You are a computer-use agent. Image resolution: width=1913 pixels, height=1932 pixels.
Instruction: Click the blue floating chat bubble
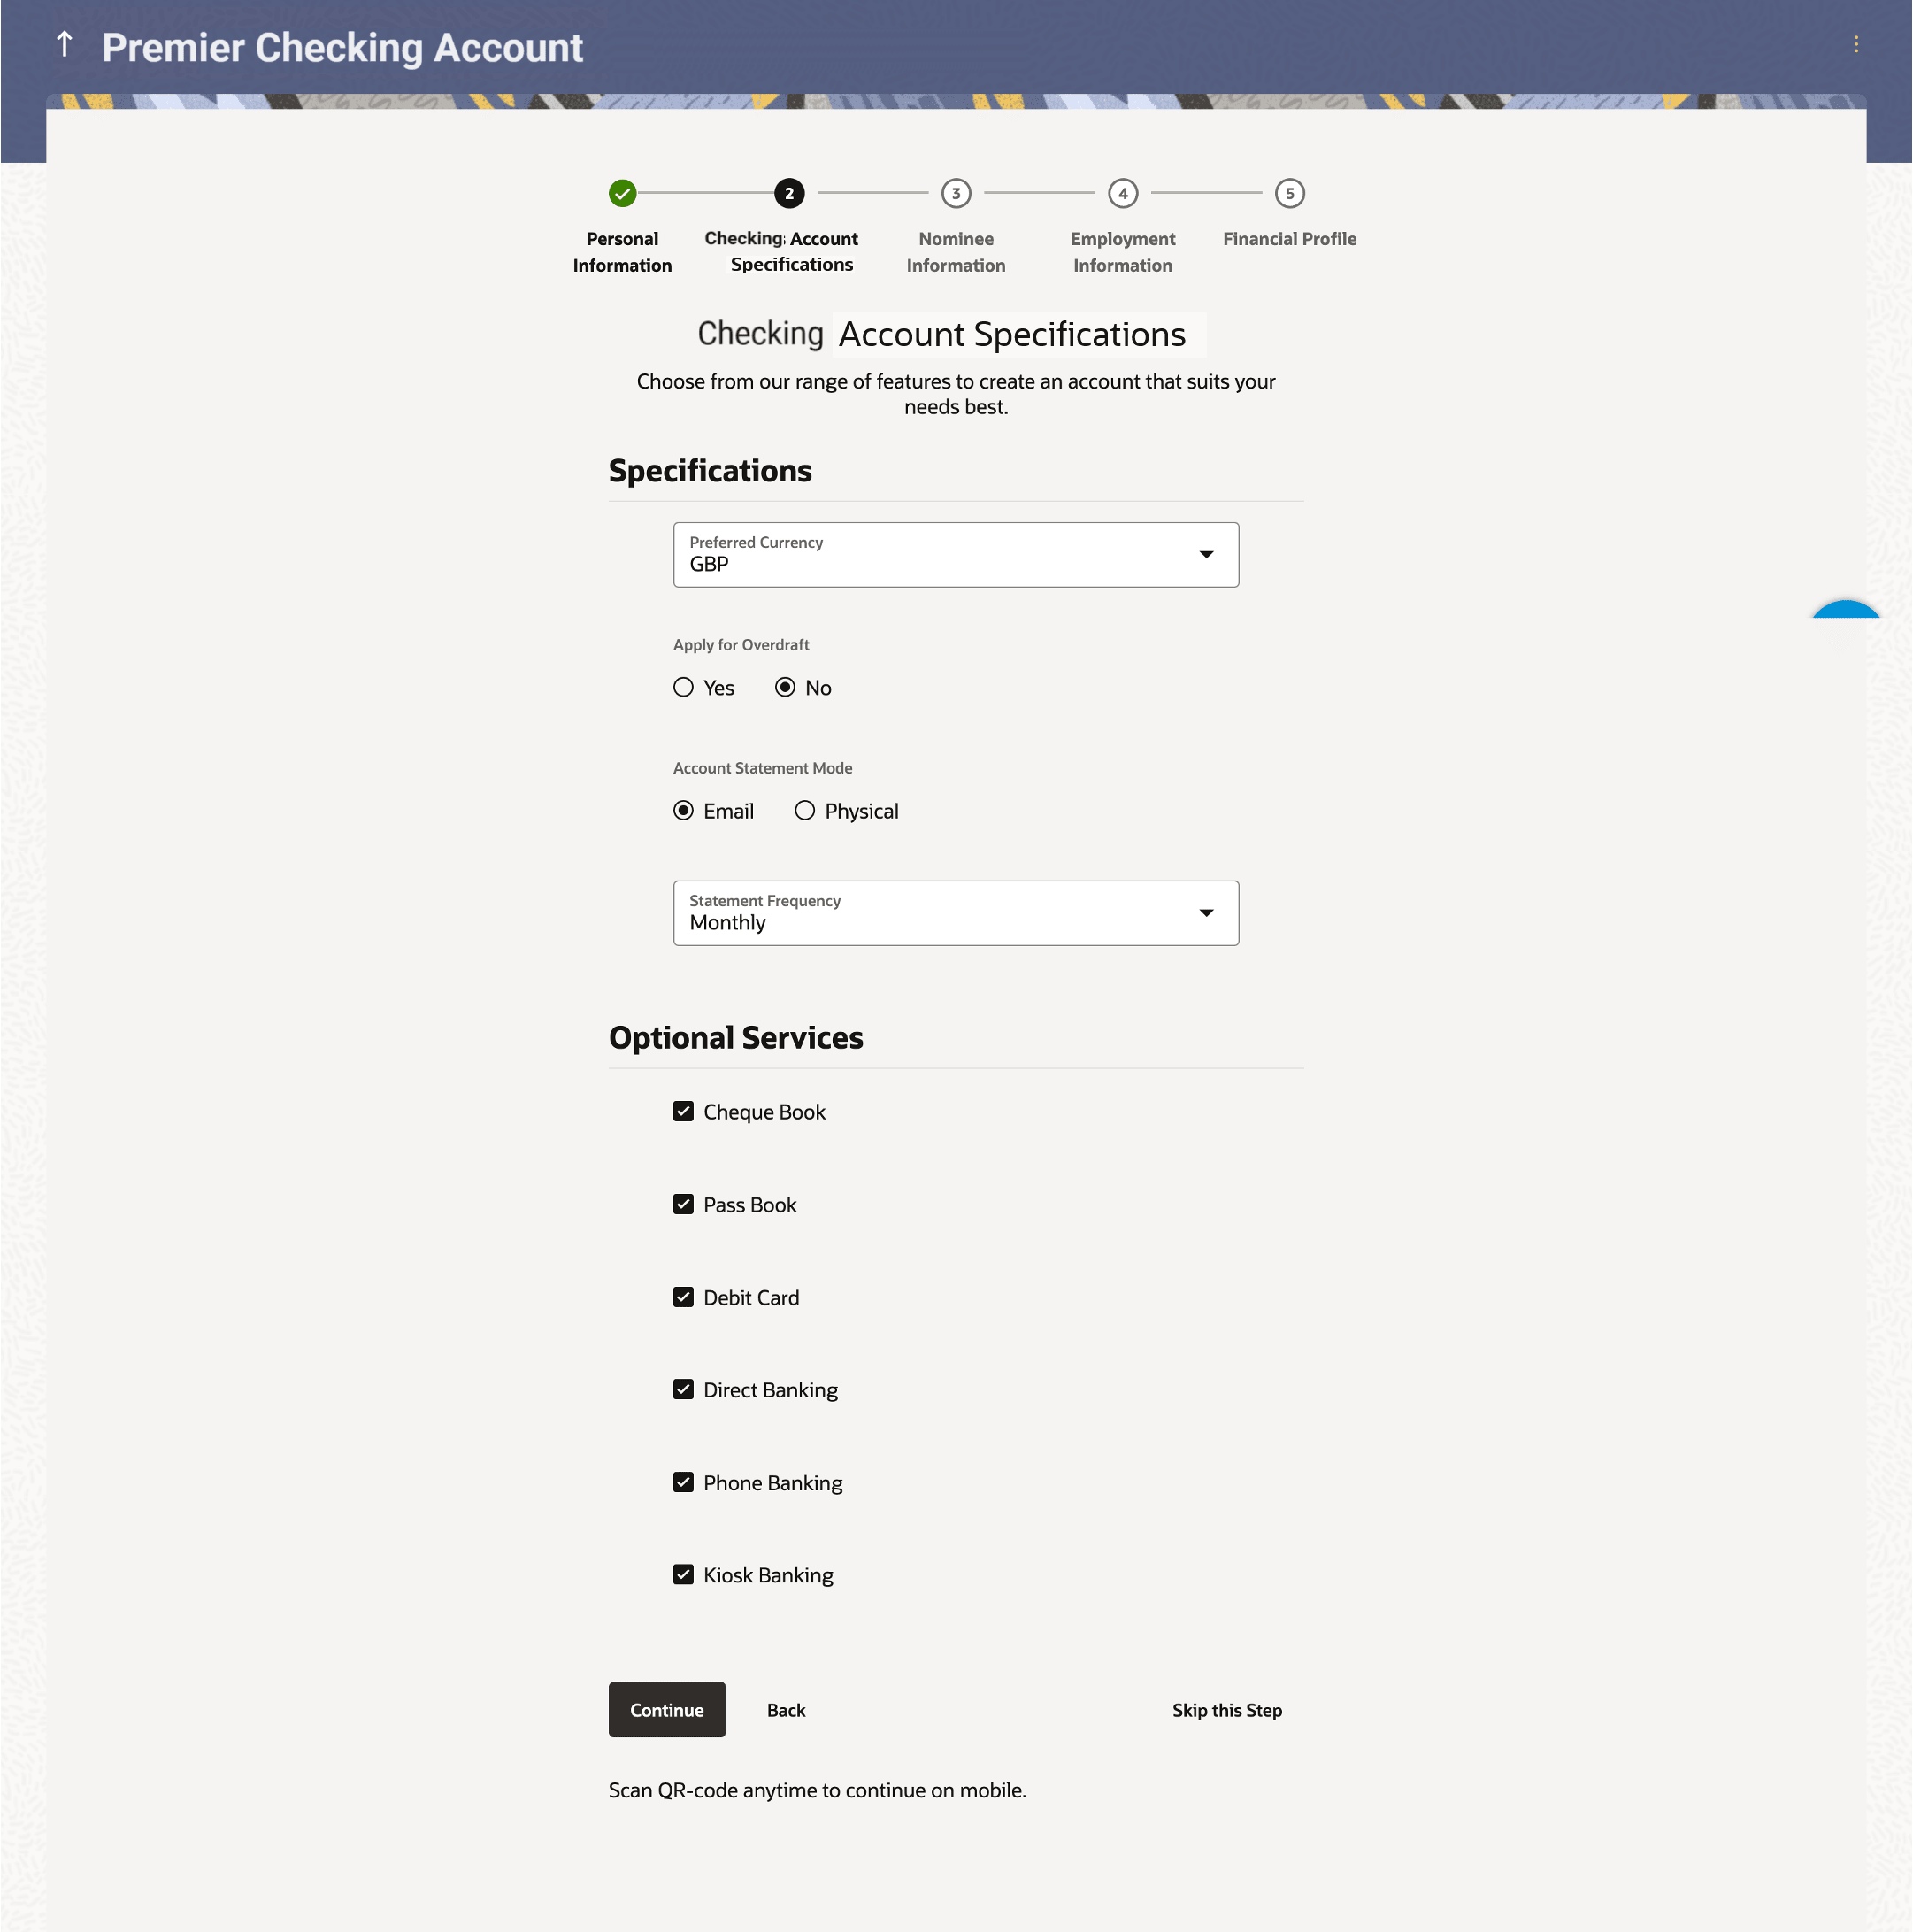[x=1845, y=611]
